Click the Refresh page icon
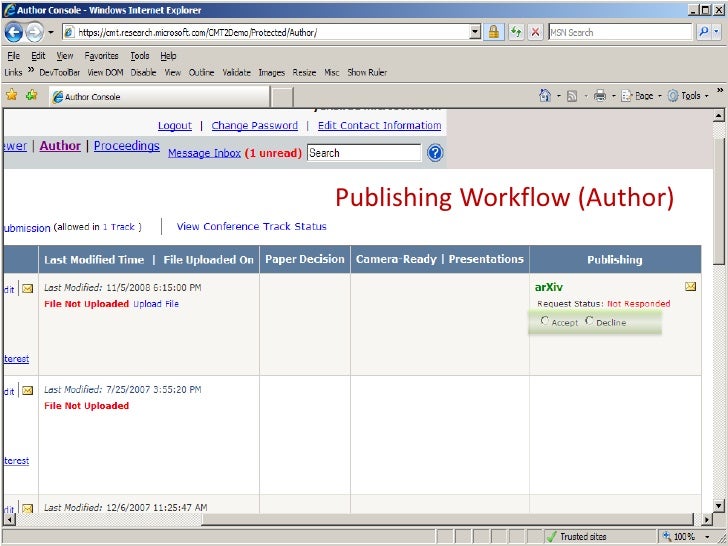Viewport: 728px width, 546px height. click(x=516, y=32)
